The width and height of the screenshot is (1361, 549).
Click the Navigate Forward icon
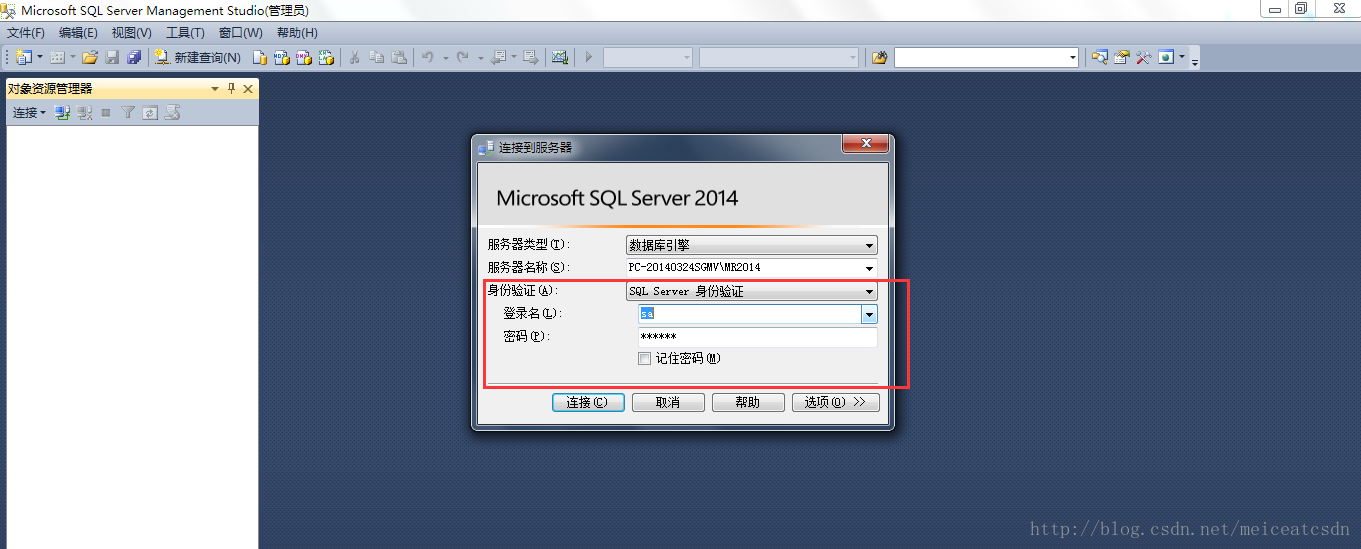coord(530,57)
